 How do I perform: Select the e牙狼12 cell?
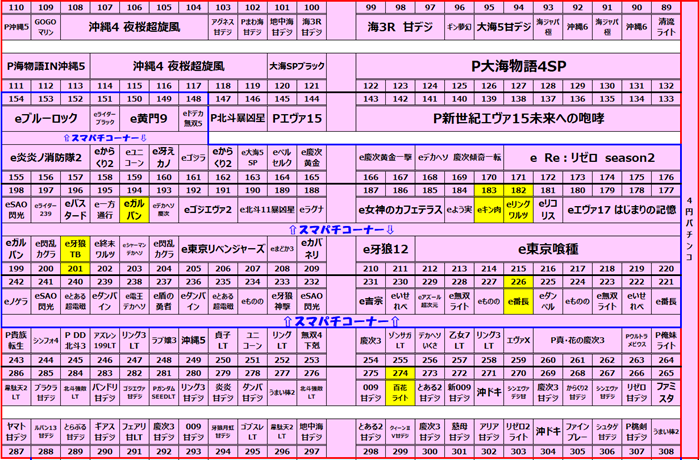386,249
